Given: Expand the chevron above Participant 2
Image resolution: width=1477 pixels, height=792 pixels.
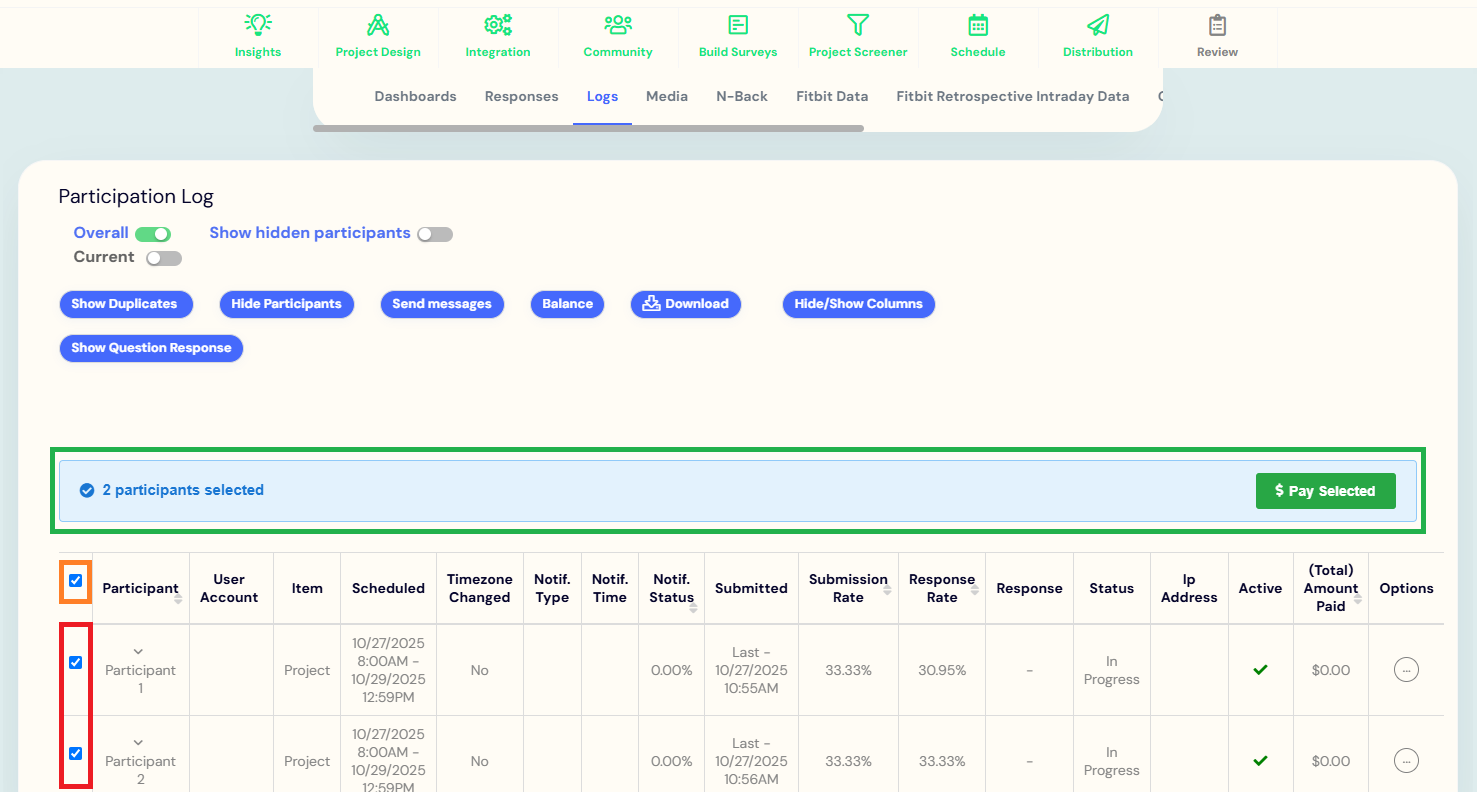Looking at the screenshot, I should coord(139,743).
